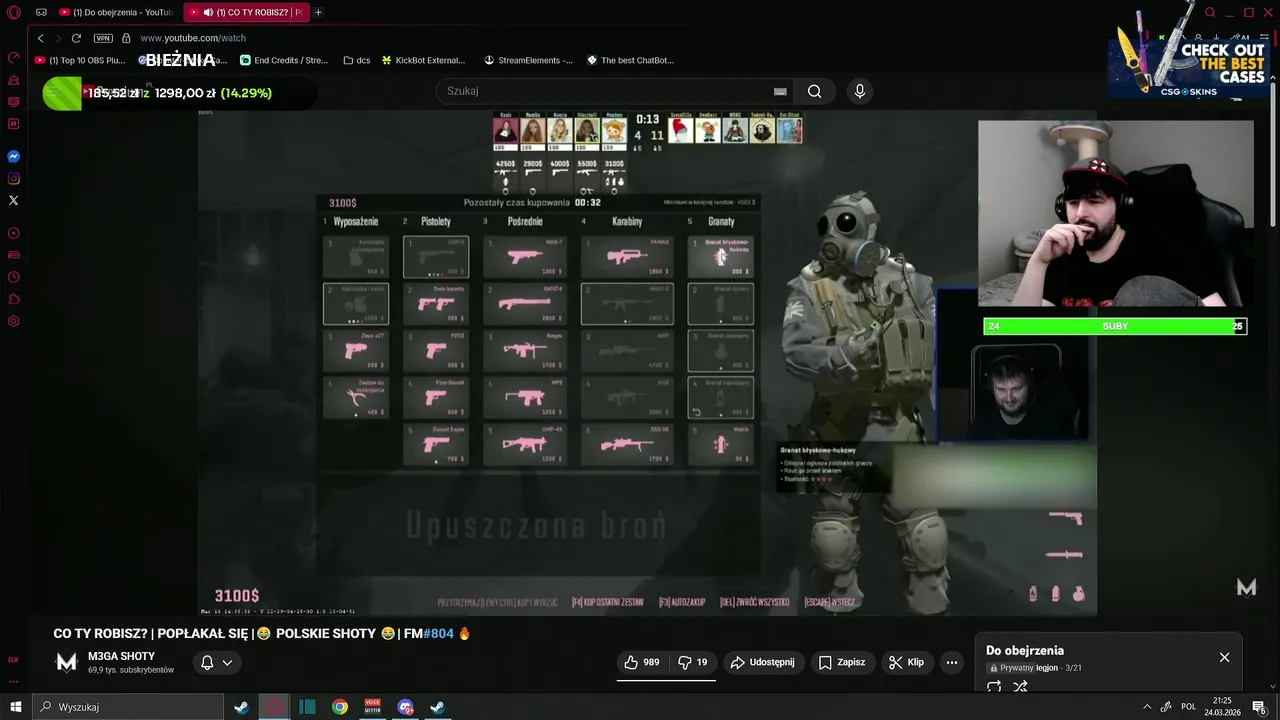This screenshot has height=720, width=1280.
Task: Open Google Chrome from the taskbar
Action: (340, 707)
